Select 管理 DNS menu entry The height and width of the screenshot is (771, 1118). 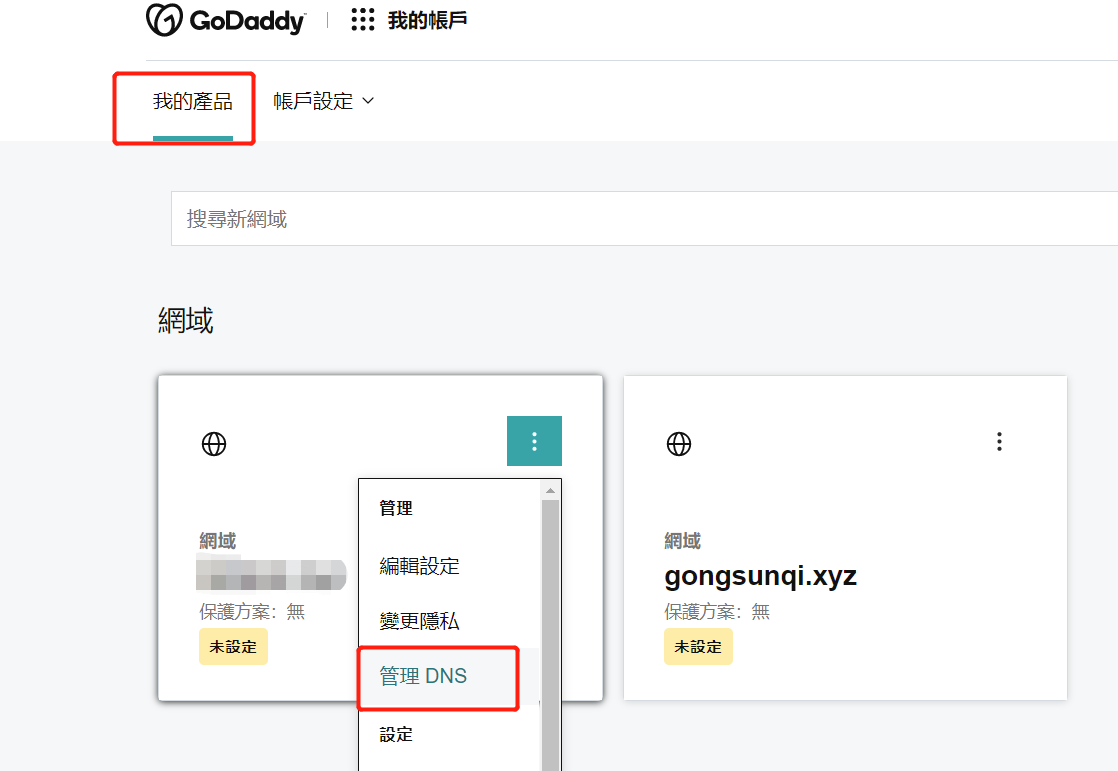[x=423, y=675]
